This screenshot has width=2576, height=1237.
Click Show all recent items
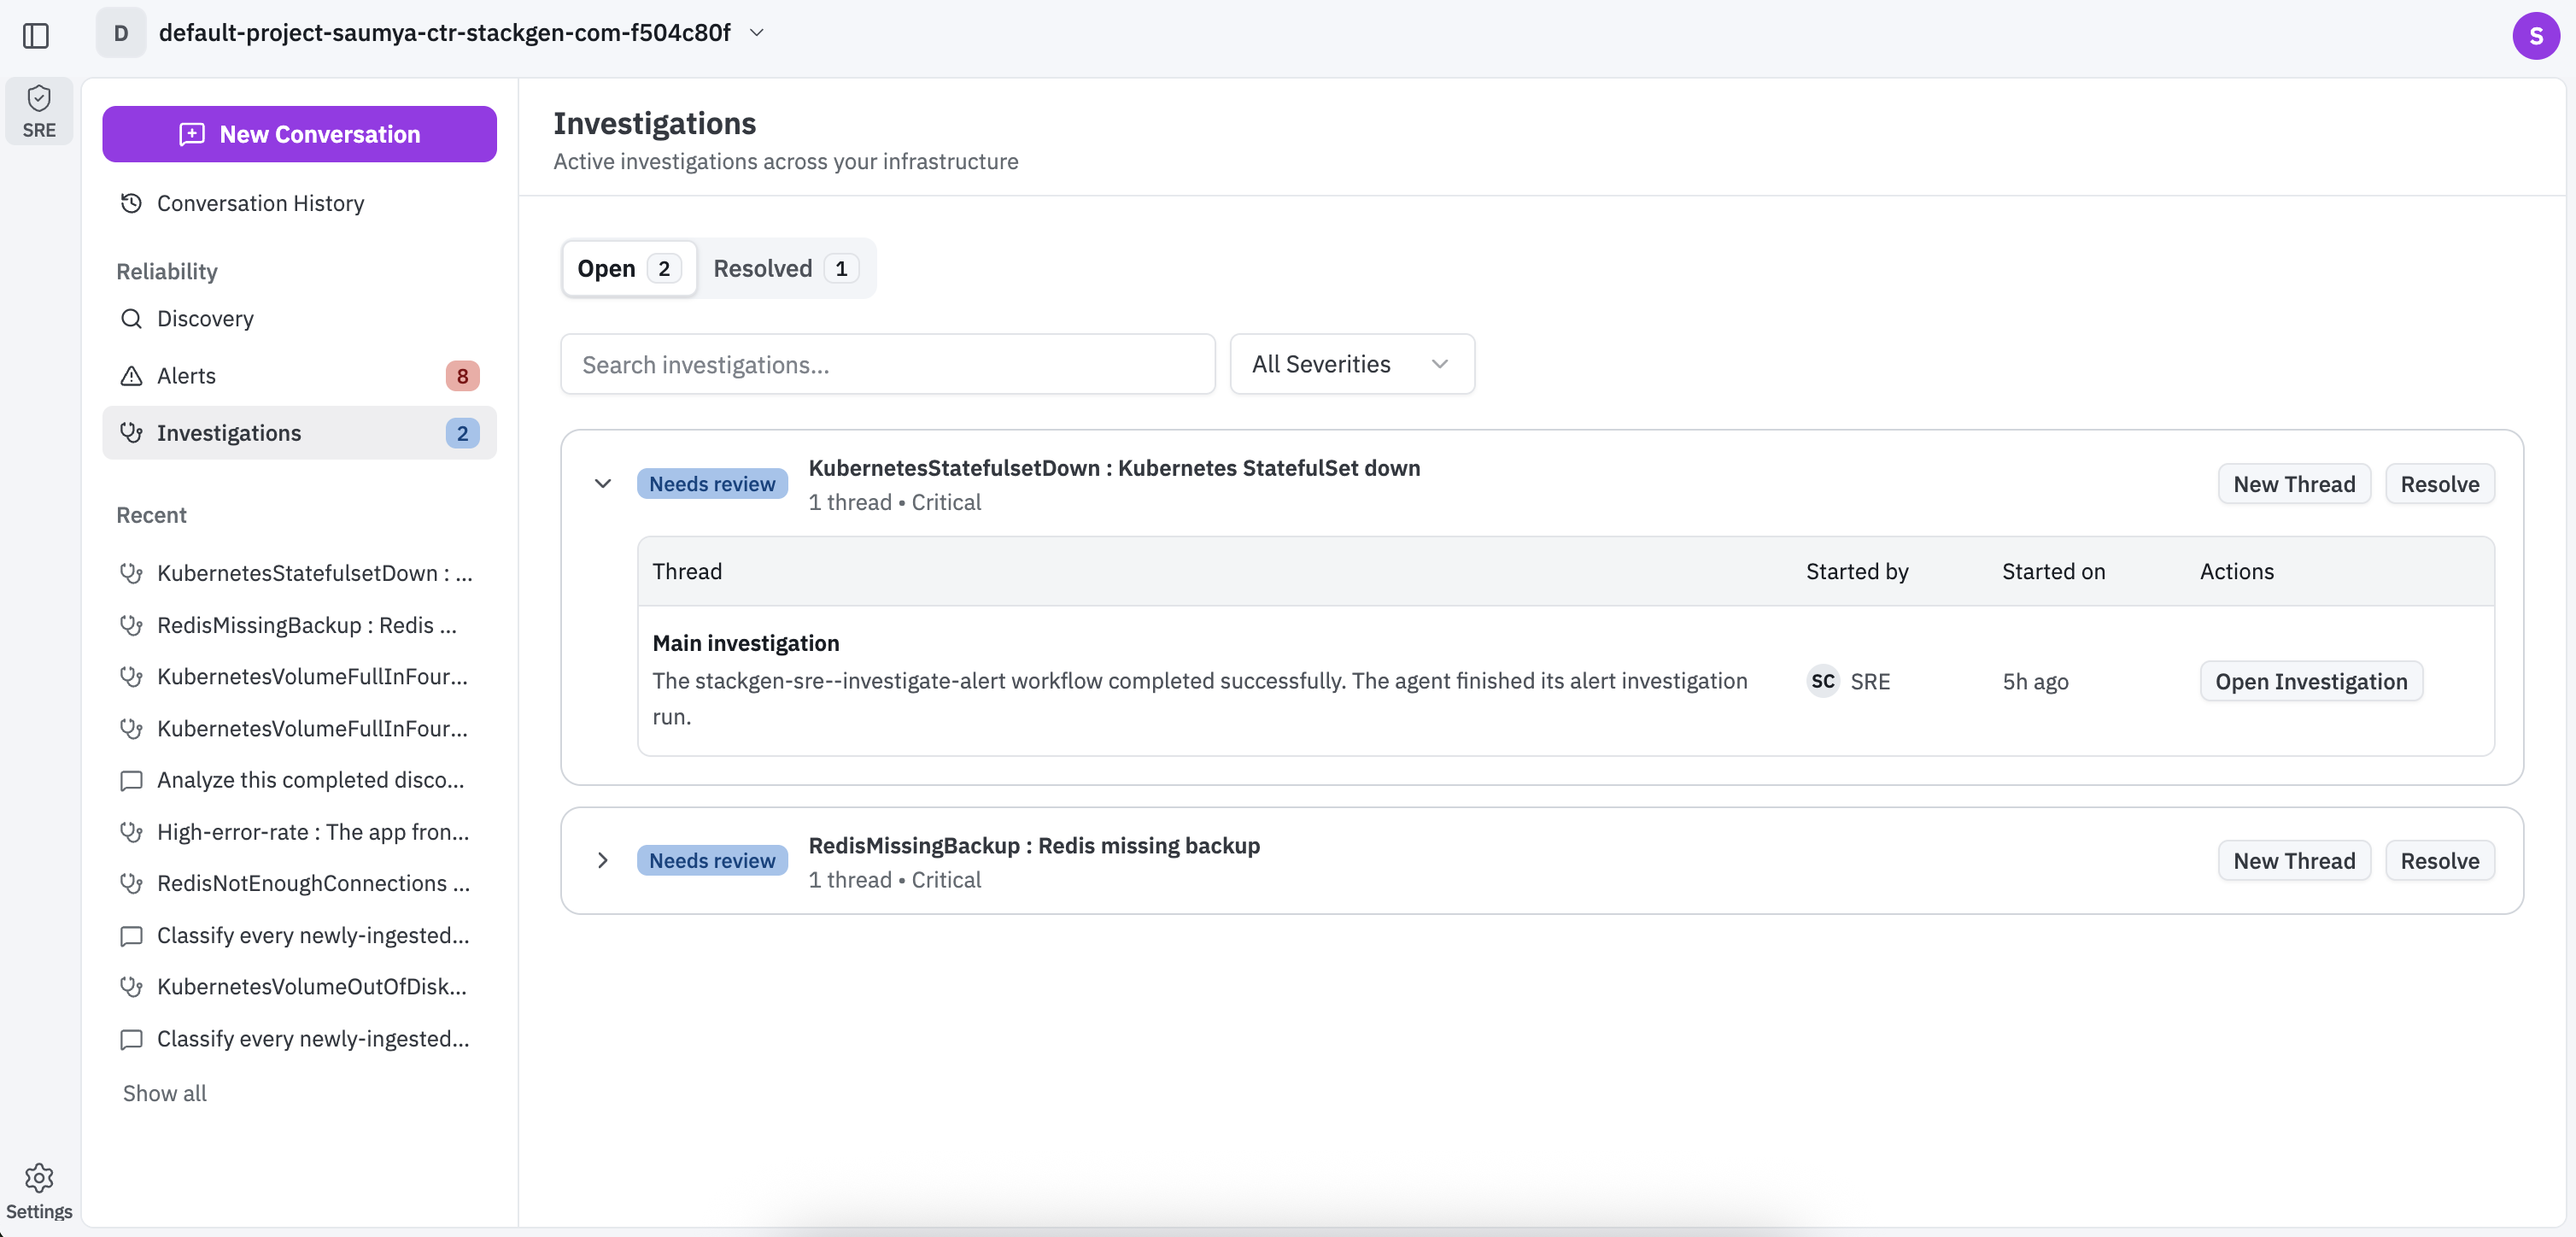coord(165,1093)
